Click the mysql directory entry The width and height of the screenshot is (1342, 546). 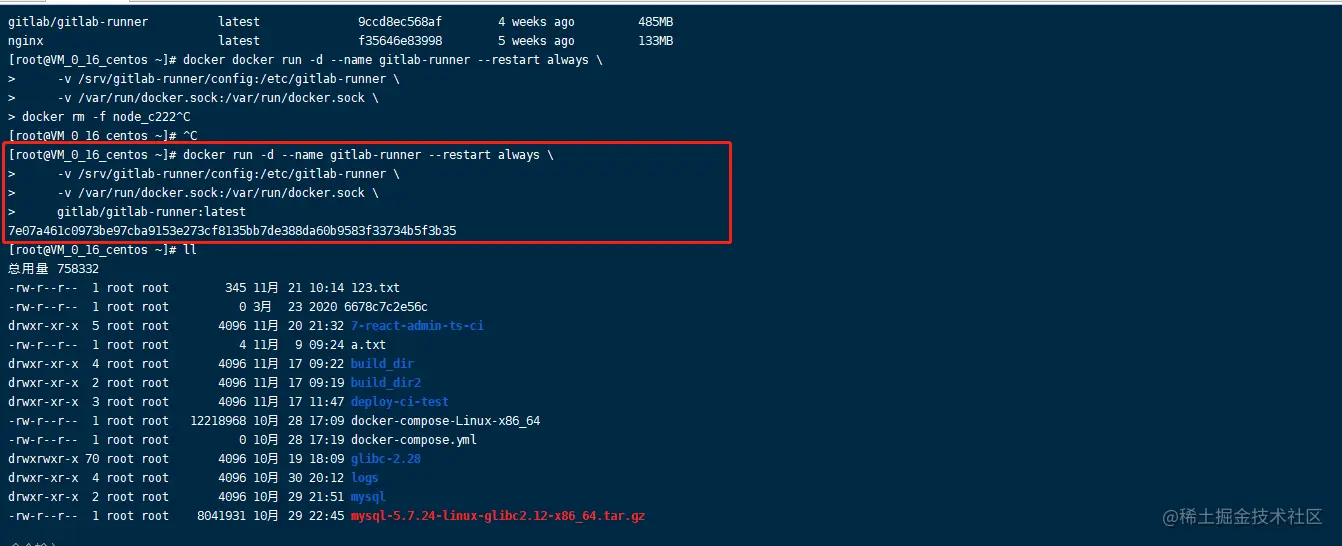click(x=368, y=497)
